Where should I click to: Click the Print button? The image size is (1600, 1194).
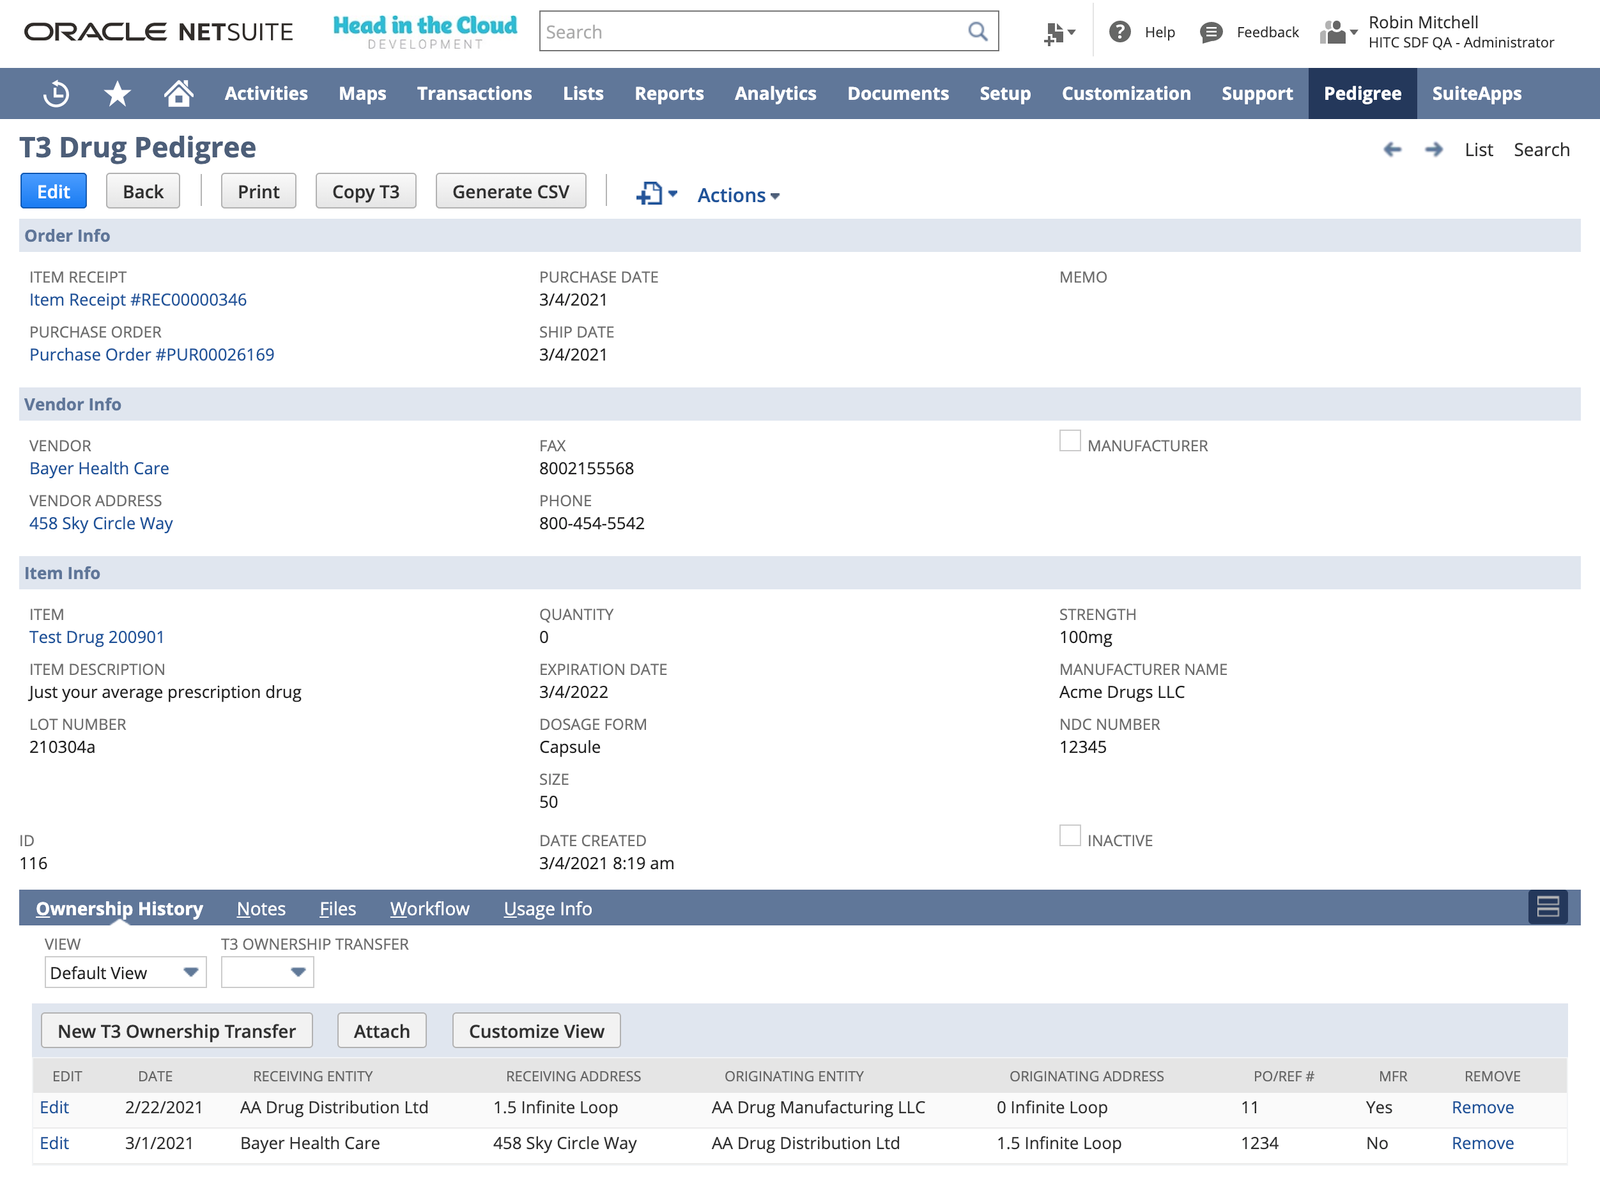[x=259, y=191]
